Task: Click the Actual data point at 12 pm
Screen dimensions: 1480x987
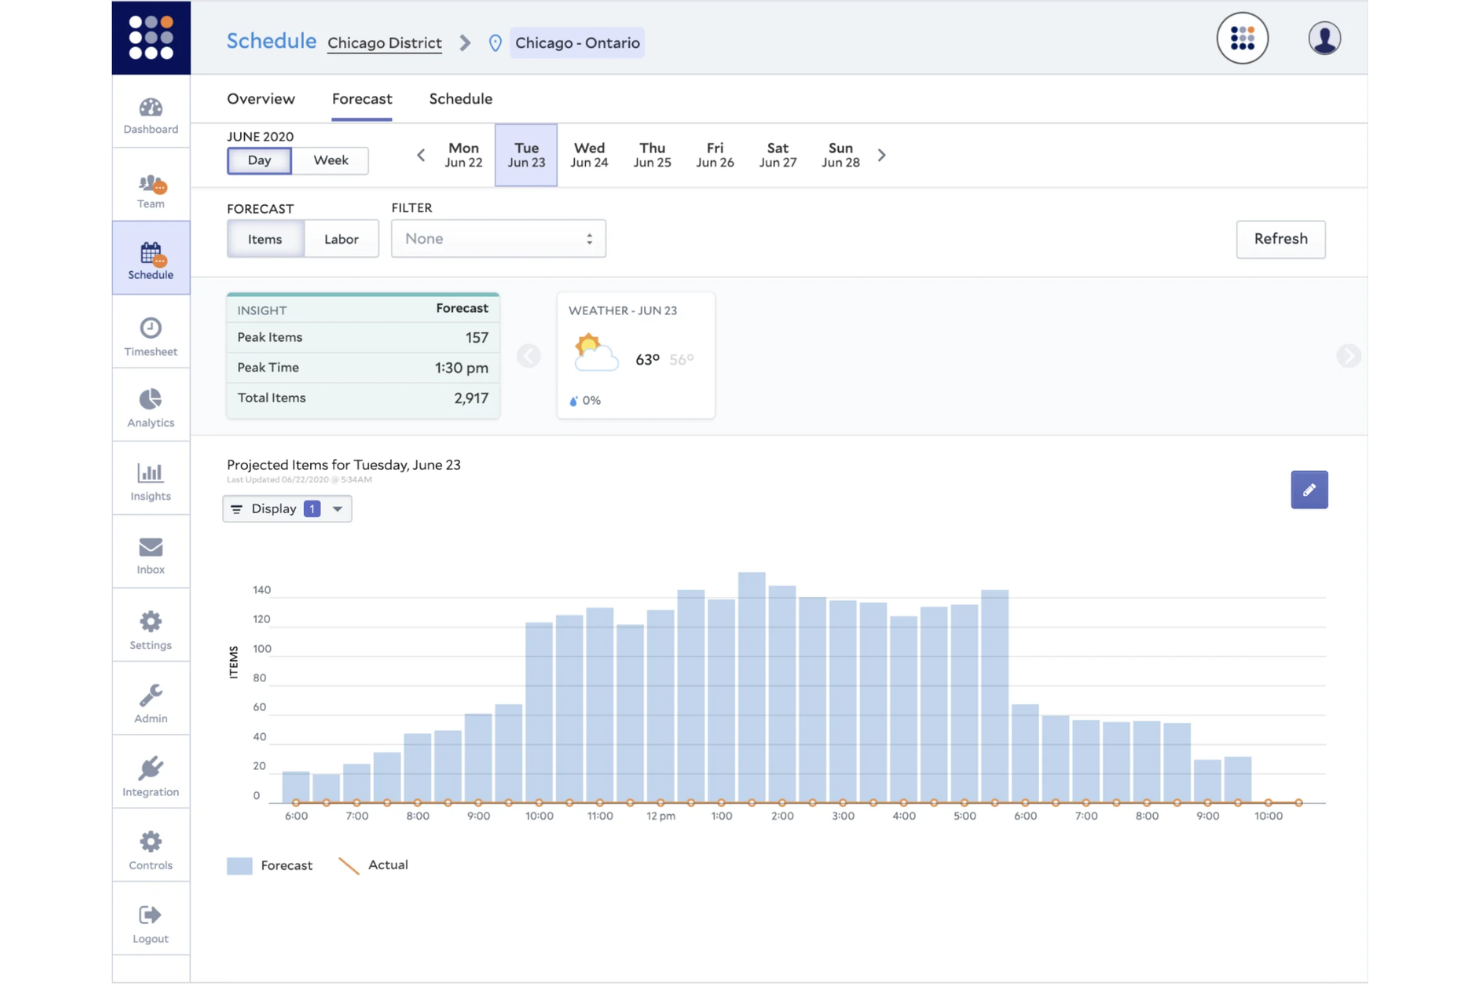Action: pos(661,802)
